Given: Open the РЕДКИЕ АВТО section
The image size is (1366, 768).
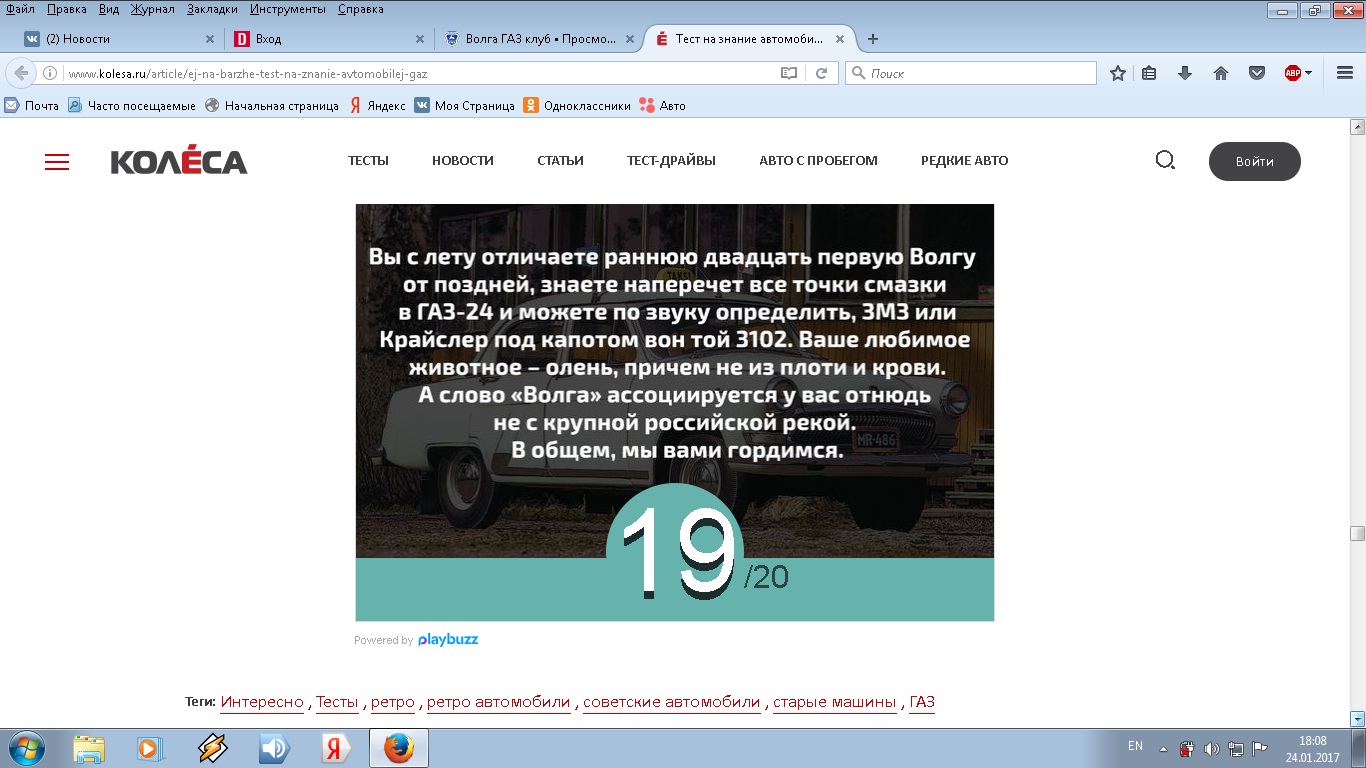Looking at the screenshot, I should pyautogui.click(x=964, y=160).
